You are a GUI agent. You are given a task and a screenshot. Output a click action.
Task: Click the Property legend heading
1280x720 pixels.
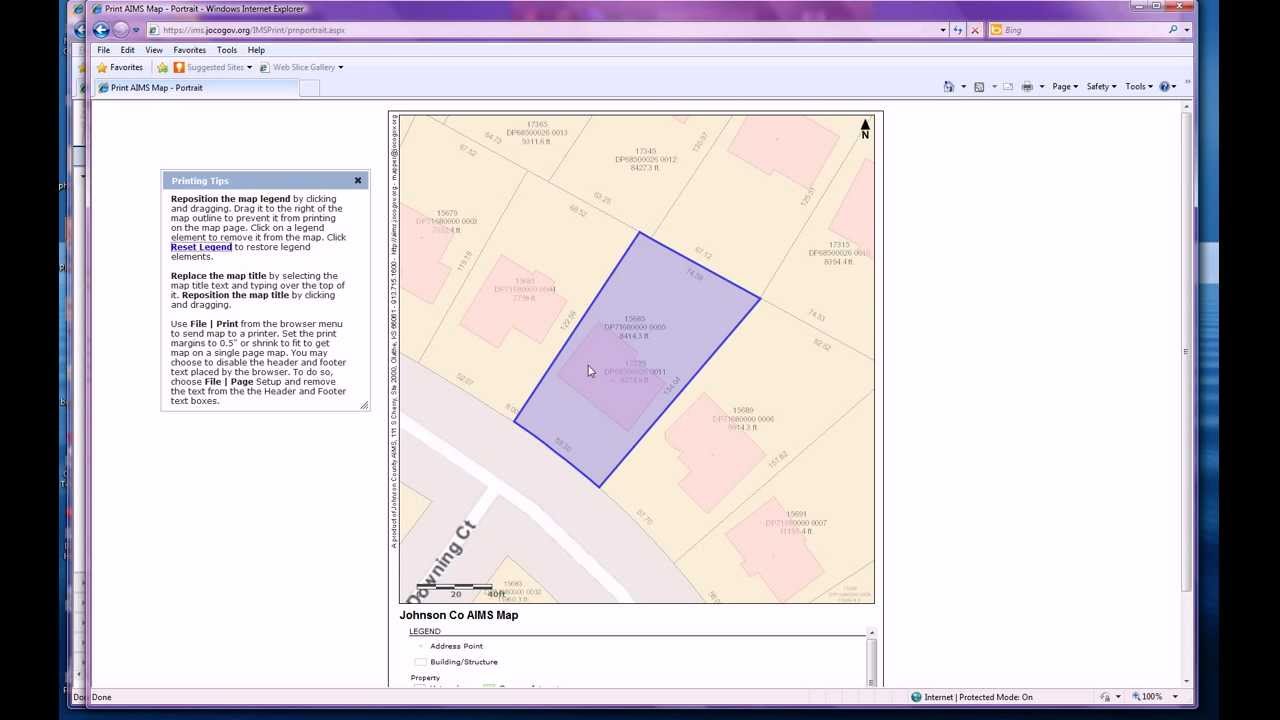tap(425, 678)
